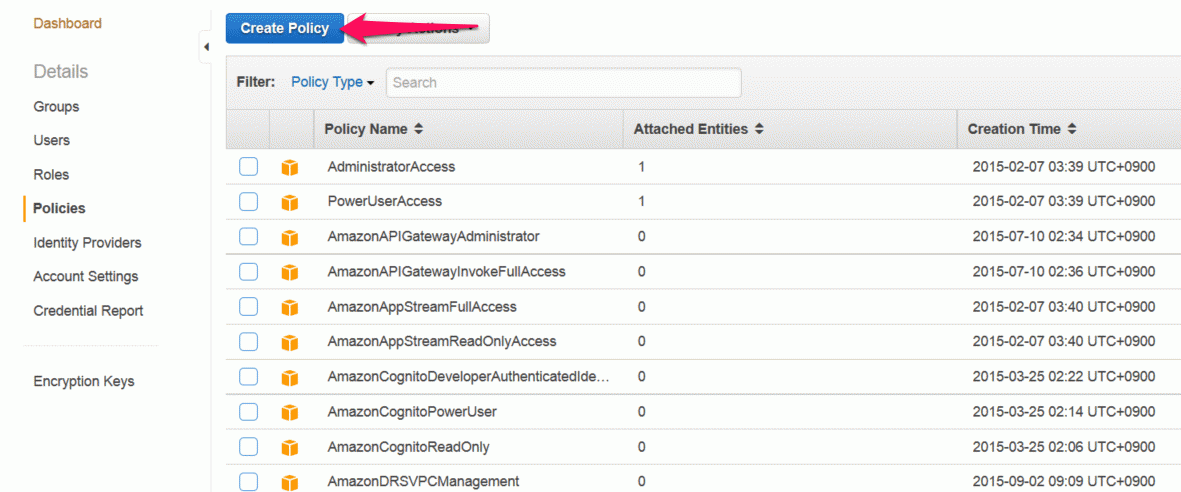The height and width of the screenshot is (492, 1181).
Task: Check the AmazonCognitoPowerUser checkbox
Action: coord(249,411)
